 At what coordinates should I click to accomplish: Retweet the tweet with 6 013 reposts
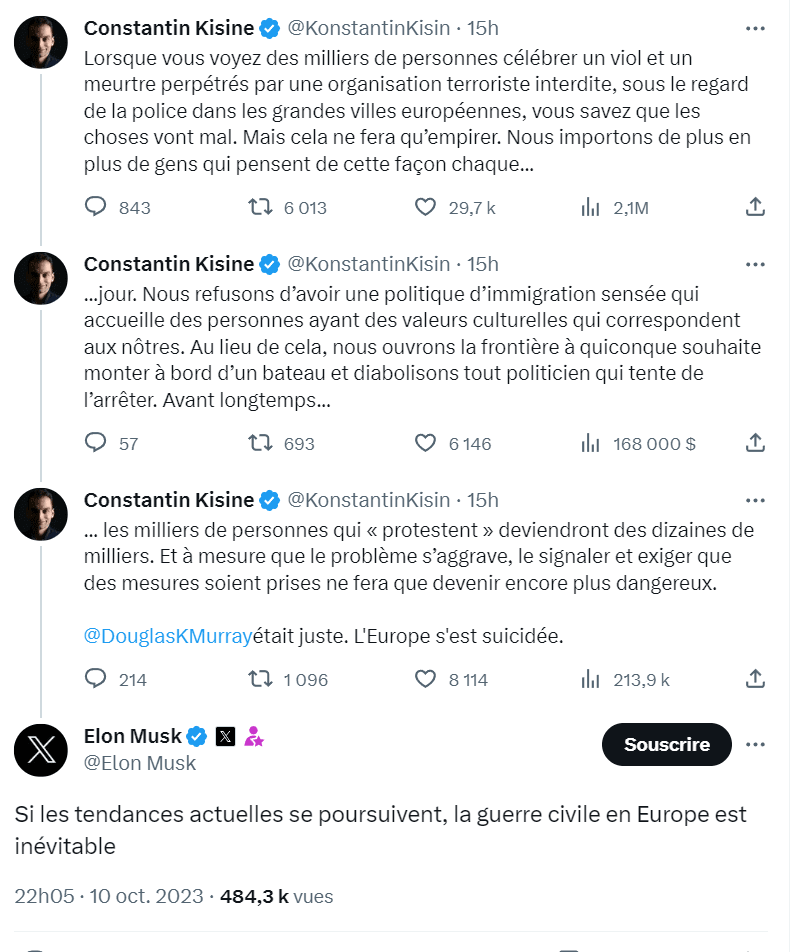pos(260,207)
